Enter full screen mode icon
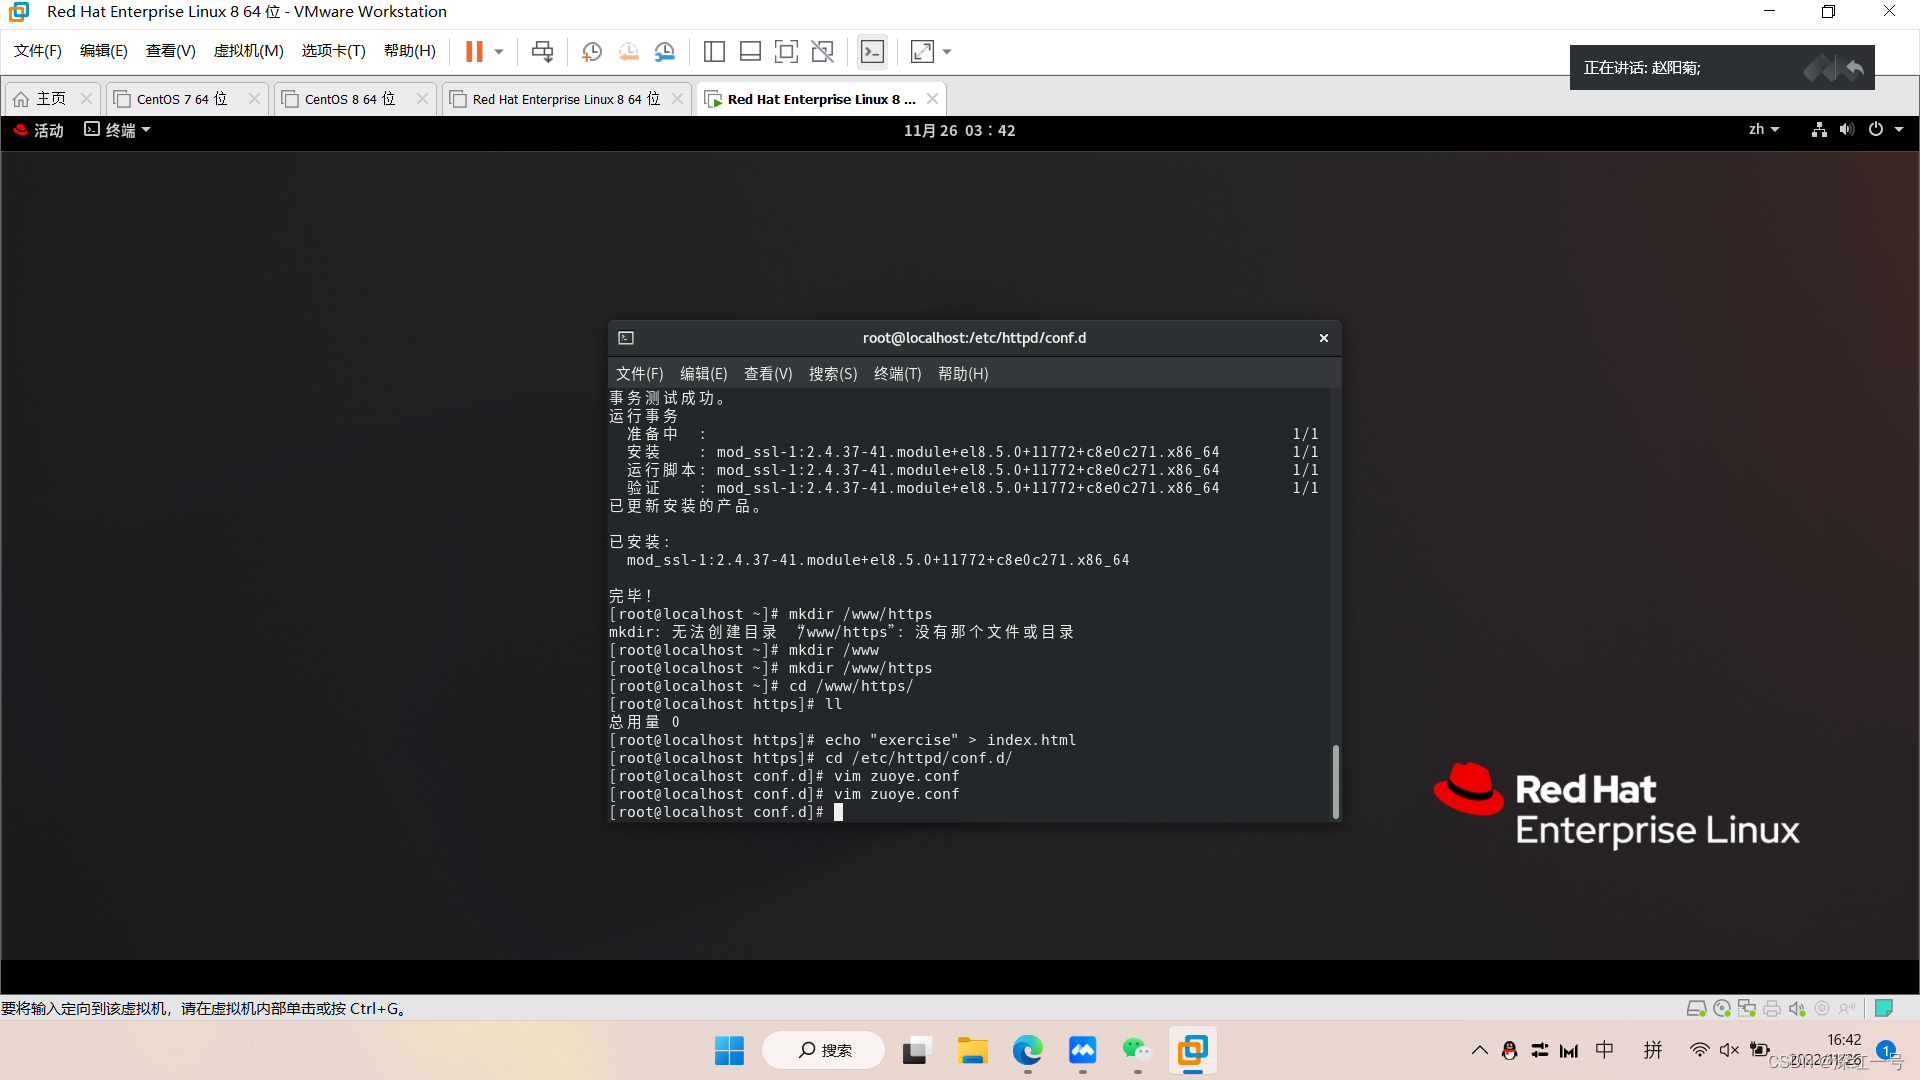 [786, 51]
